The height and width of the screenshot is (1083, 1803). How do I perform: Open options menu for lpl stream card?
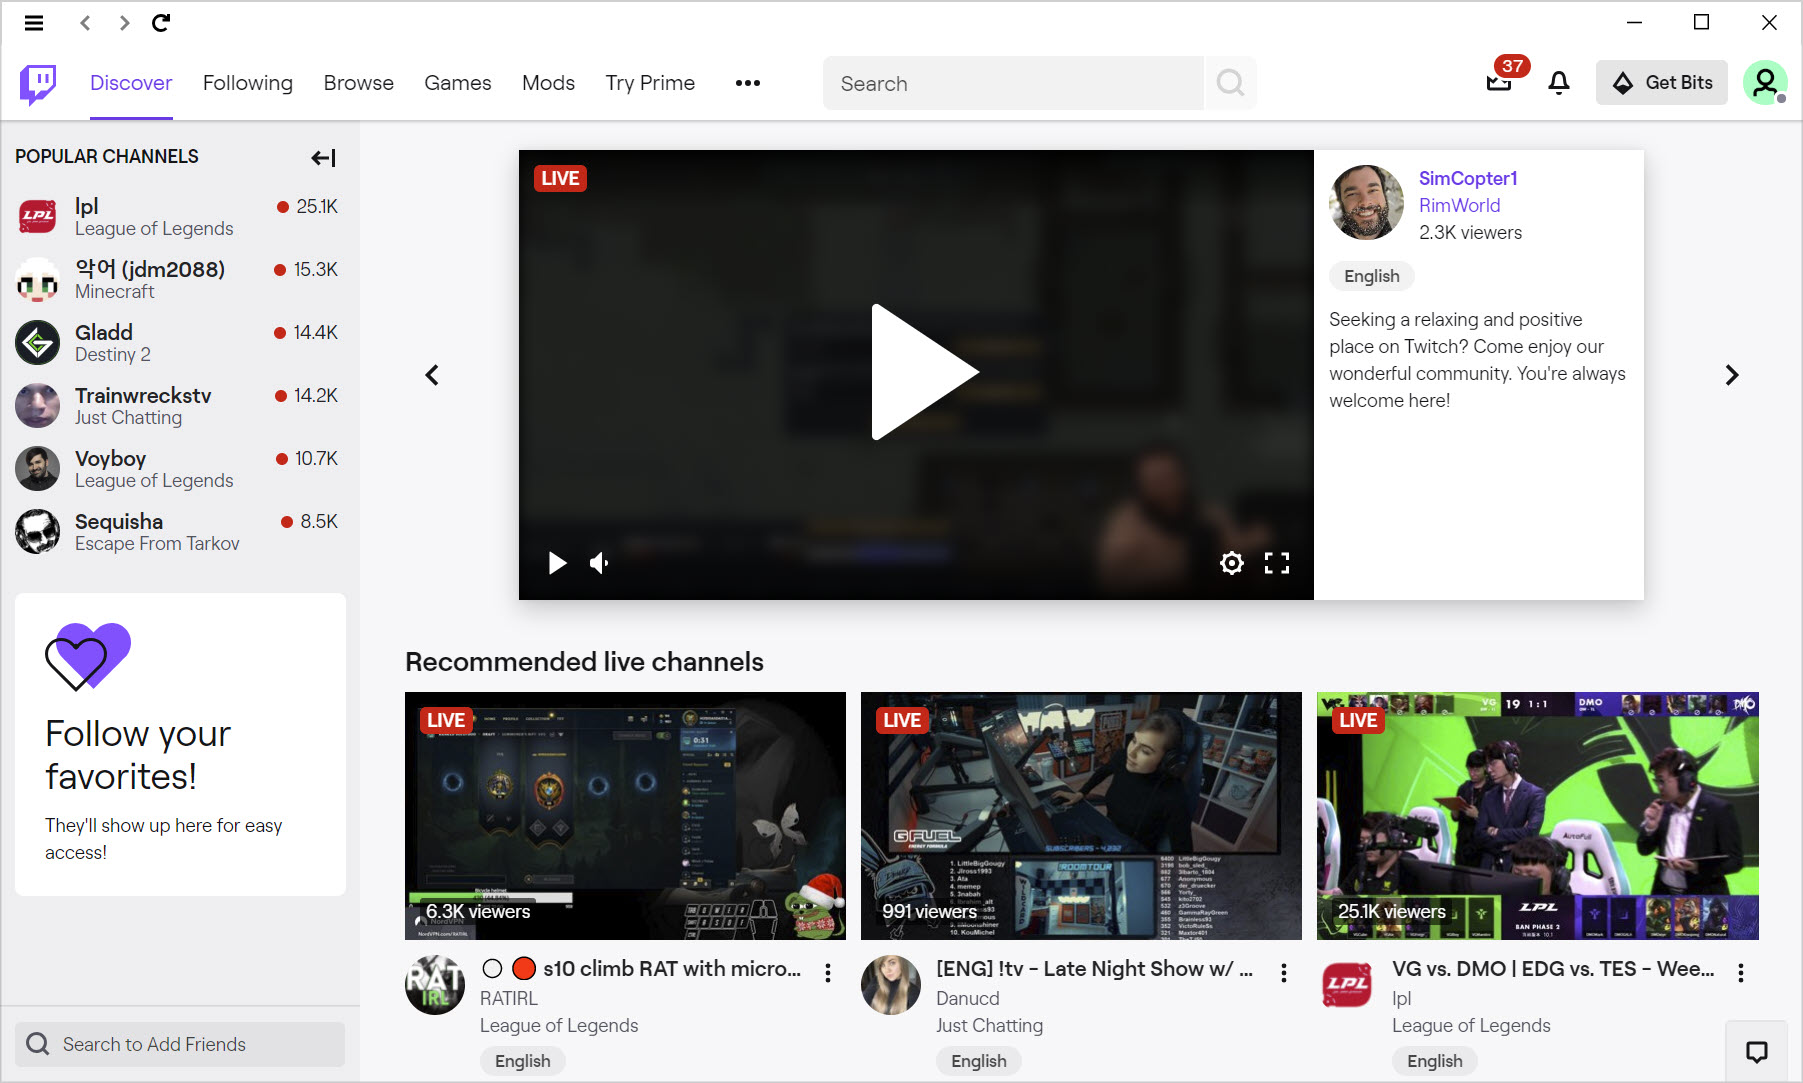click(x=1741, y=972)
